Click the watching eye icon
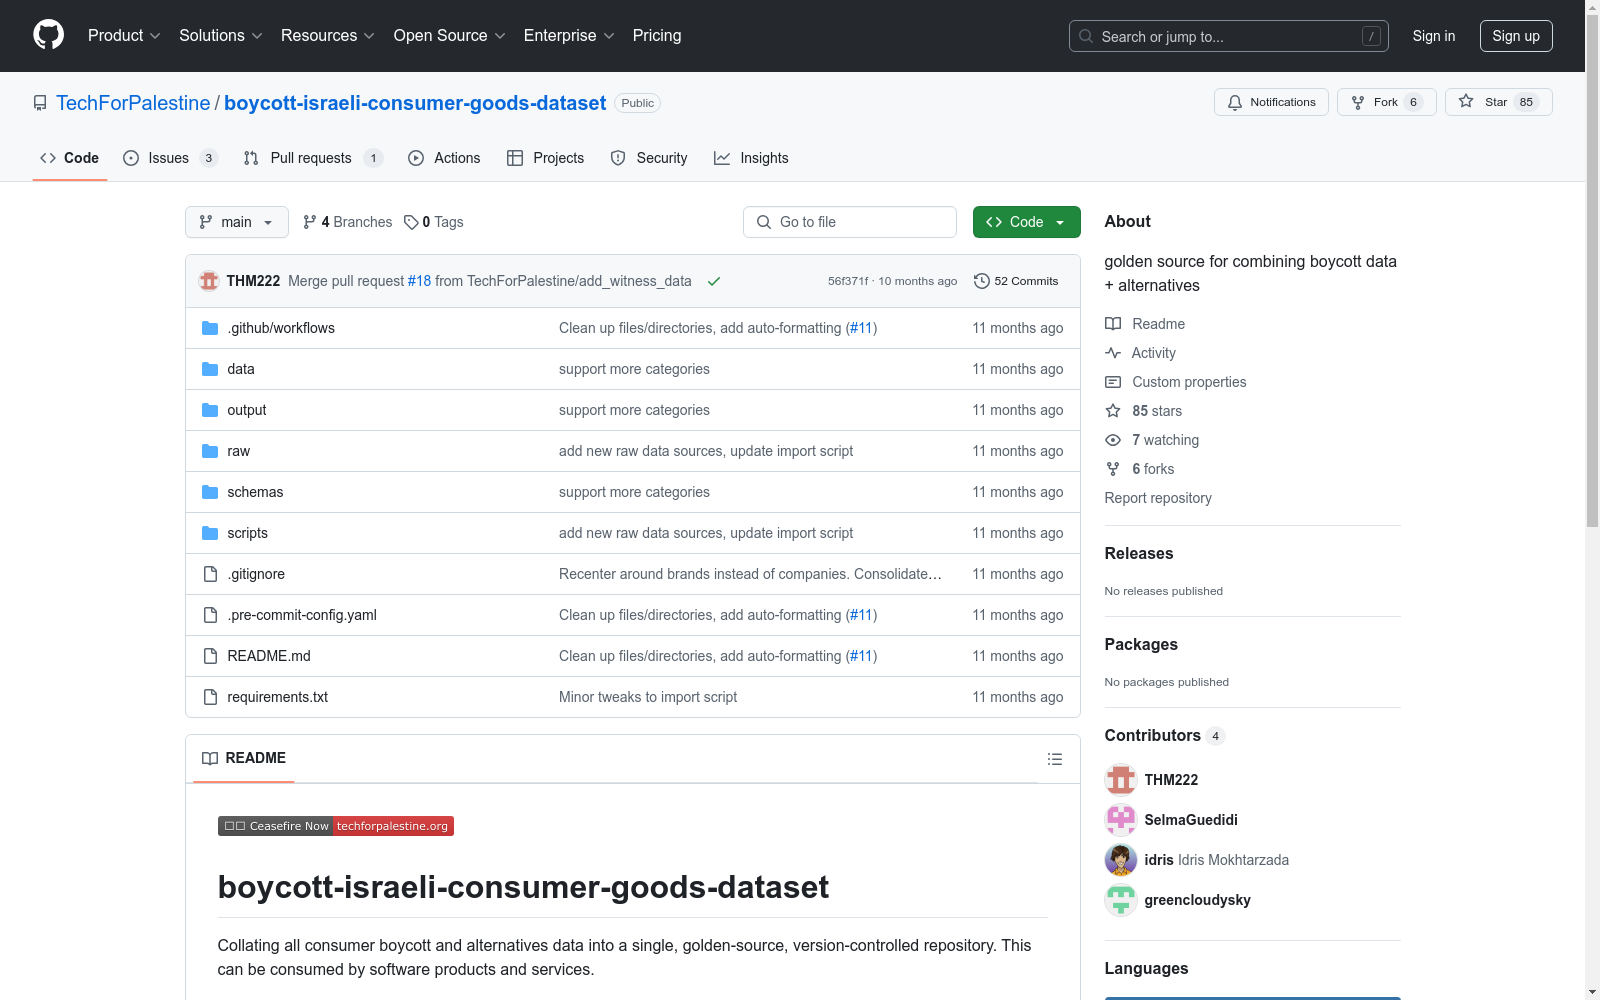This screenshot has height=1000, width=1600. [1113, 440]
